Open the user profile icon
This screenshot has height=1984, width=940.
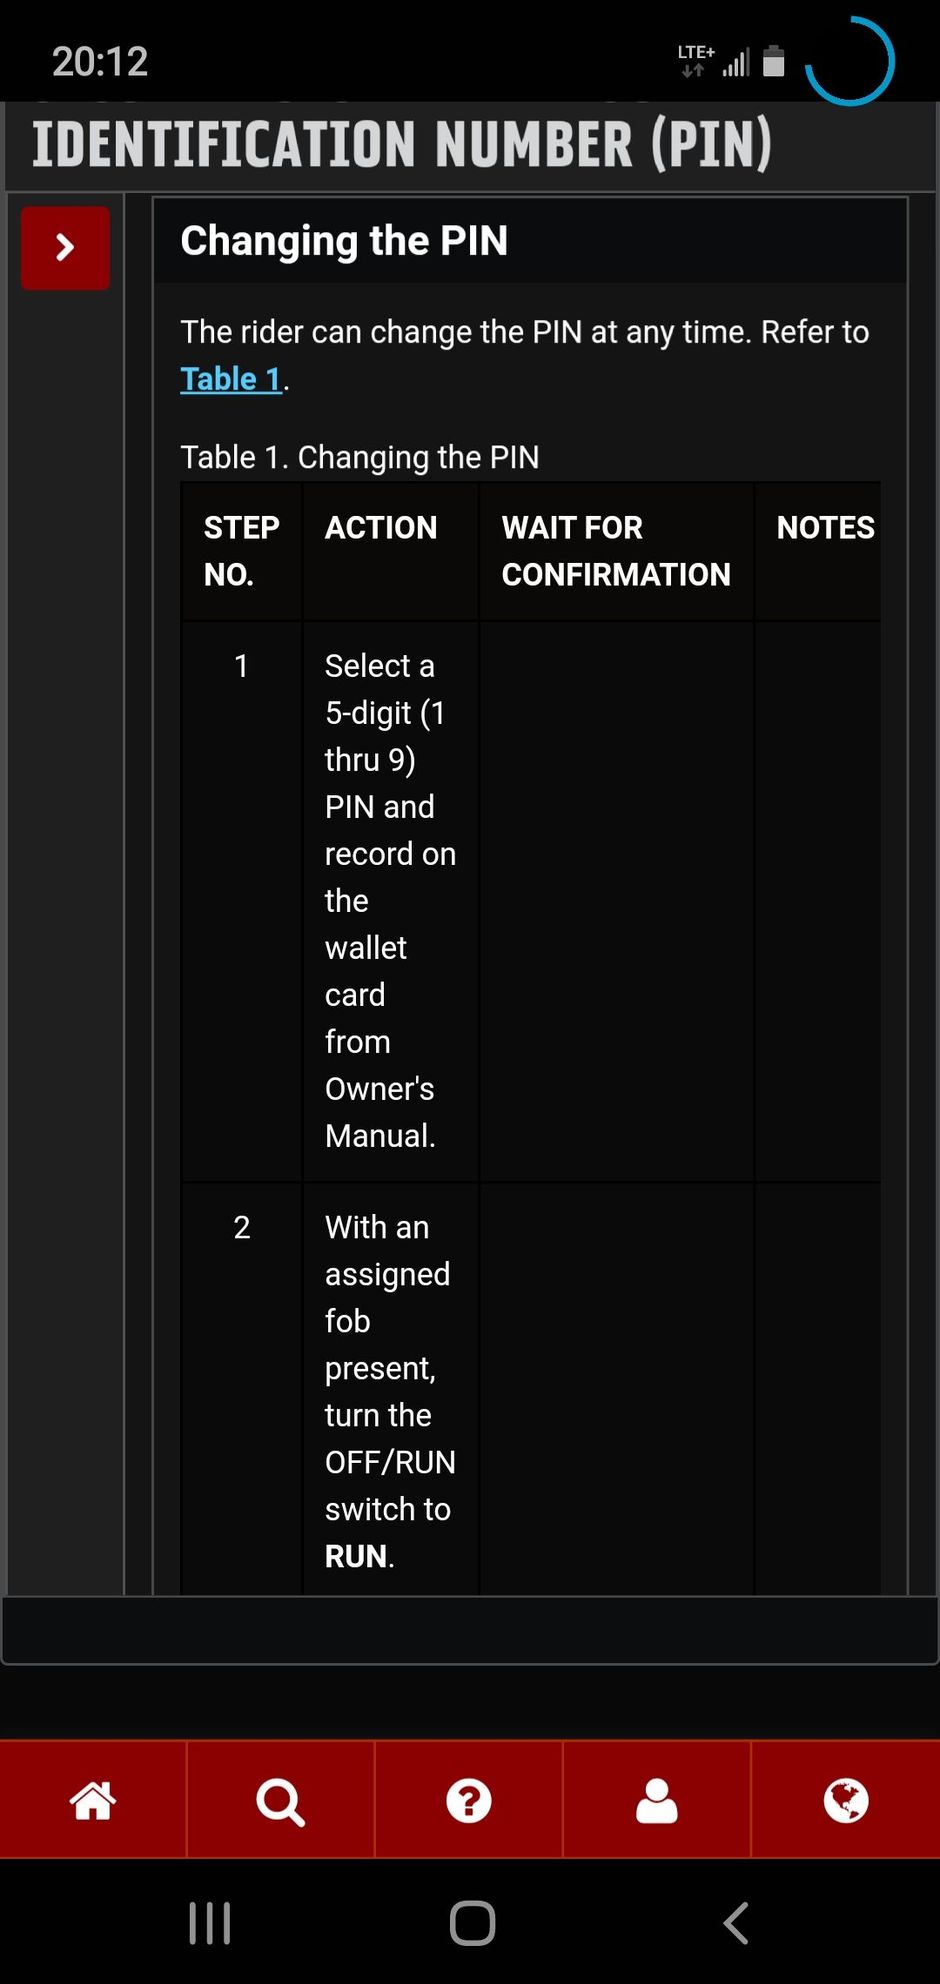coord(656,1800)
